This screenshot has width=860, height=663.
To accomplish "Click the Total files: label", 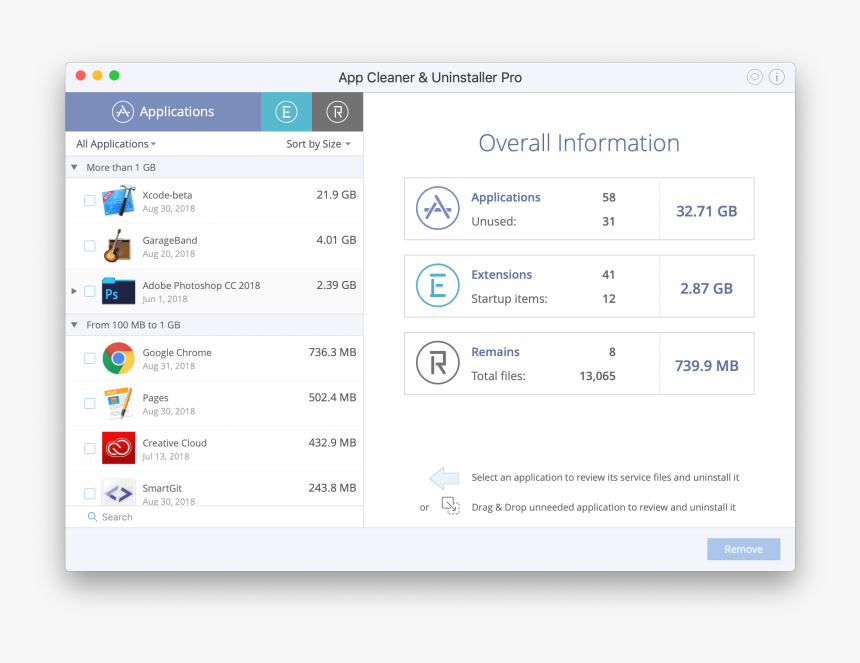I will tap(498, 376).
